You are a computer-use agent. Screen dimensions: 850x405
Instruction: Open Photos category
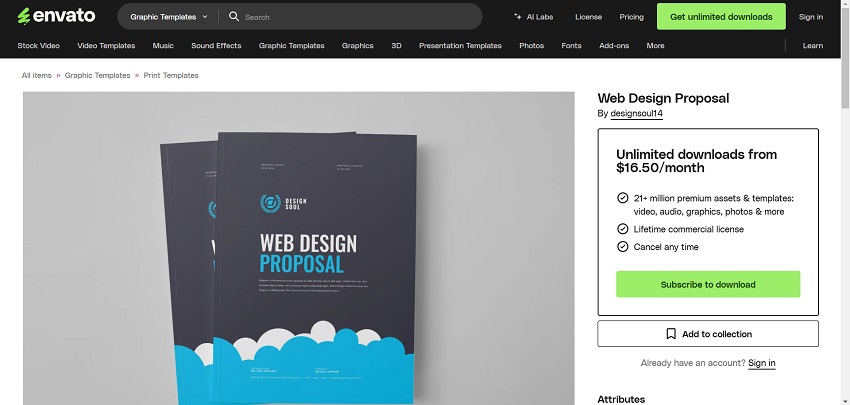[x=531, y=46]
